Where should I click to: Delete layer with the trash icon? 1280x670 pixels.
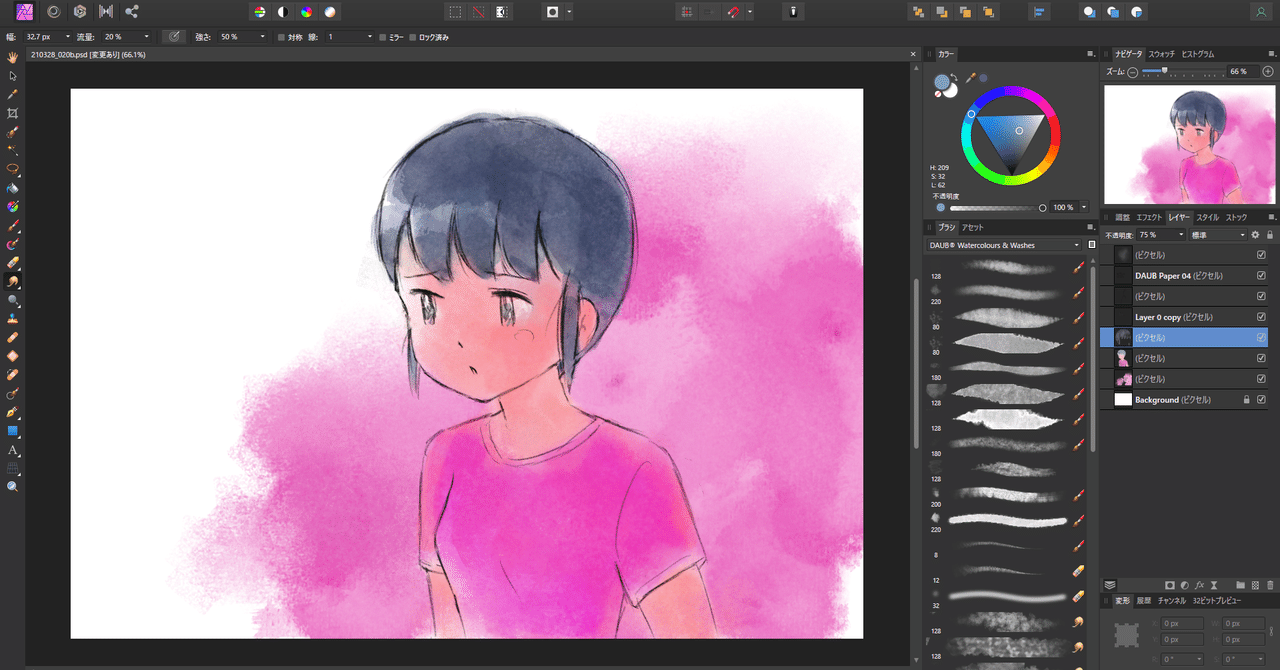(1270, 584)
